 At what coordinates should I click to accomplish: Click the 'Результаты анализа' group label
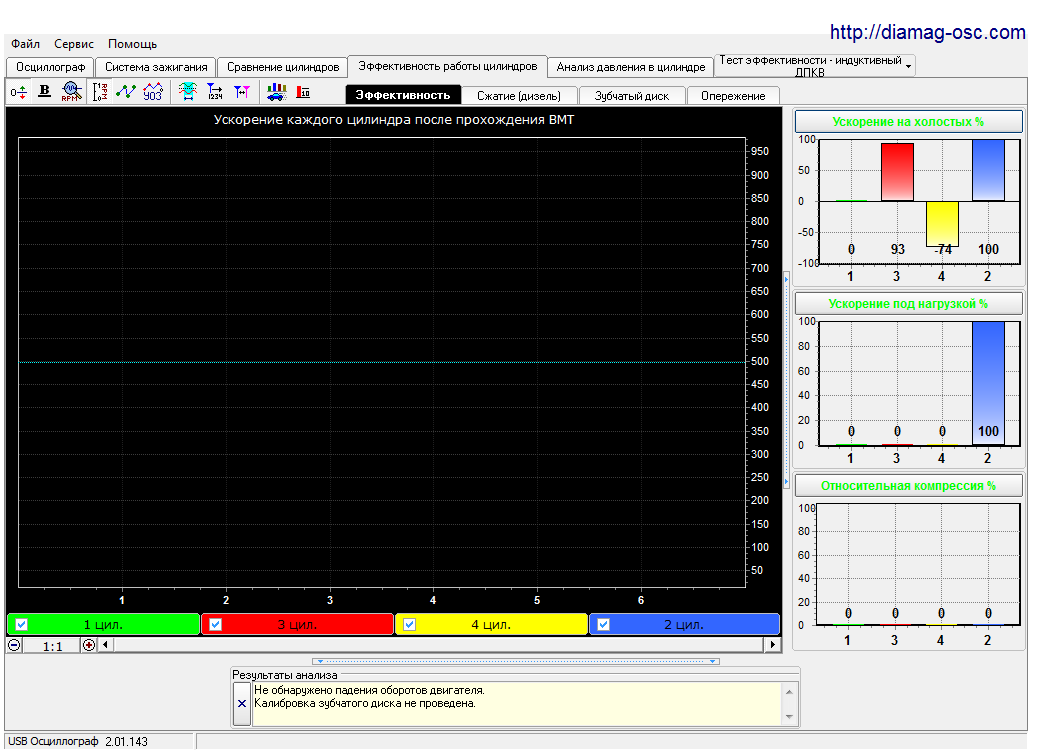(285, 675)
